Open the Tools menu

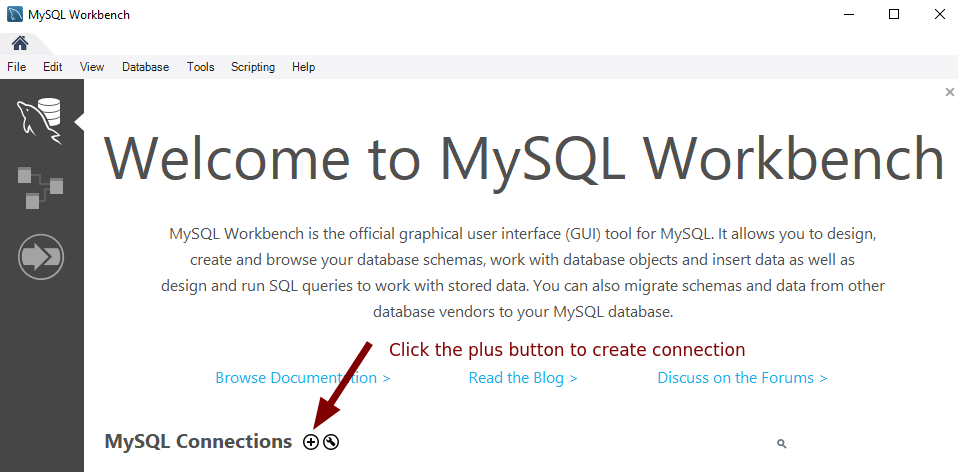pyautogui.click(x=200, y=67)
